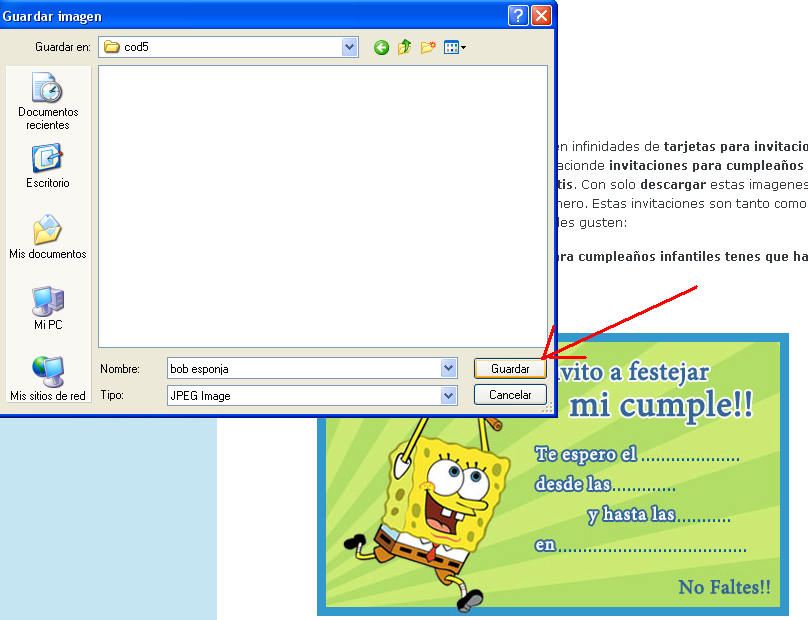808x620 pixels.
Task: Open Documentos recientes in the places bar
Action: pos(48,102)
